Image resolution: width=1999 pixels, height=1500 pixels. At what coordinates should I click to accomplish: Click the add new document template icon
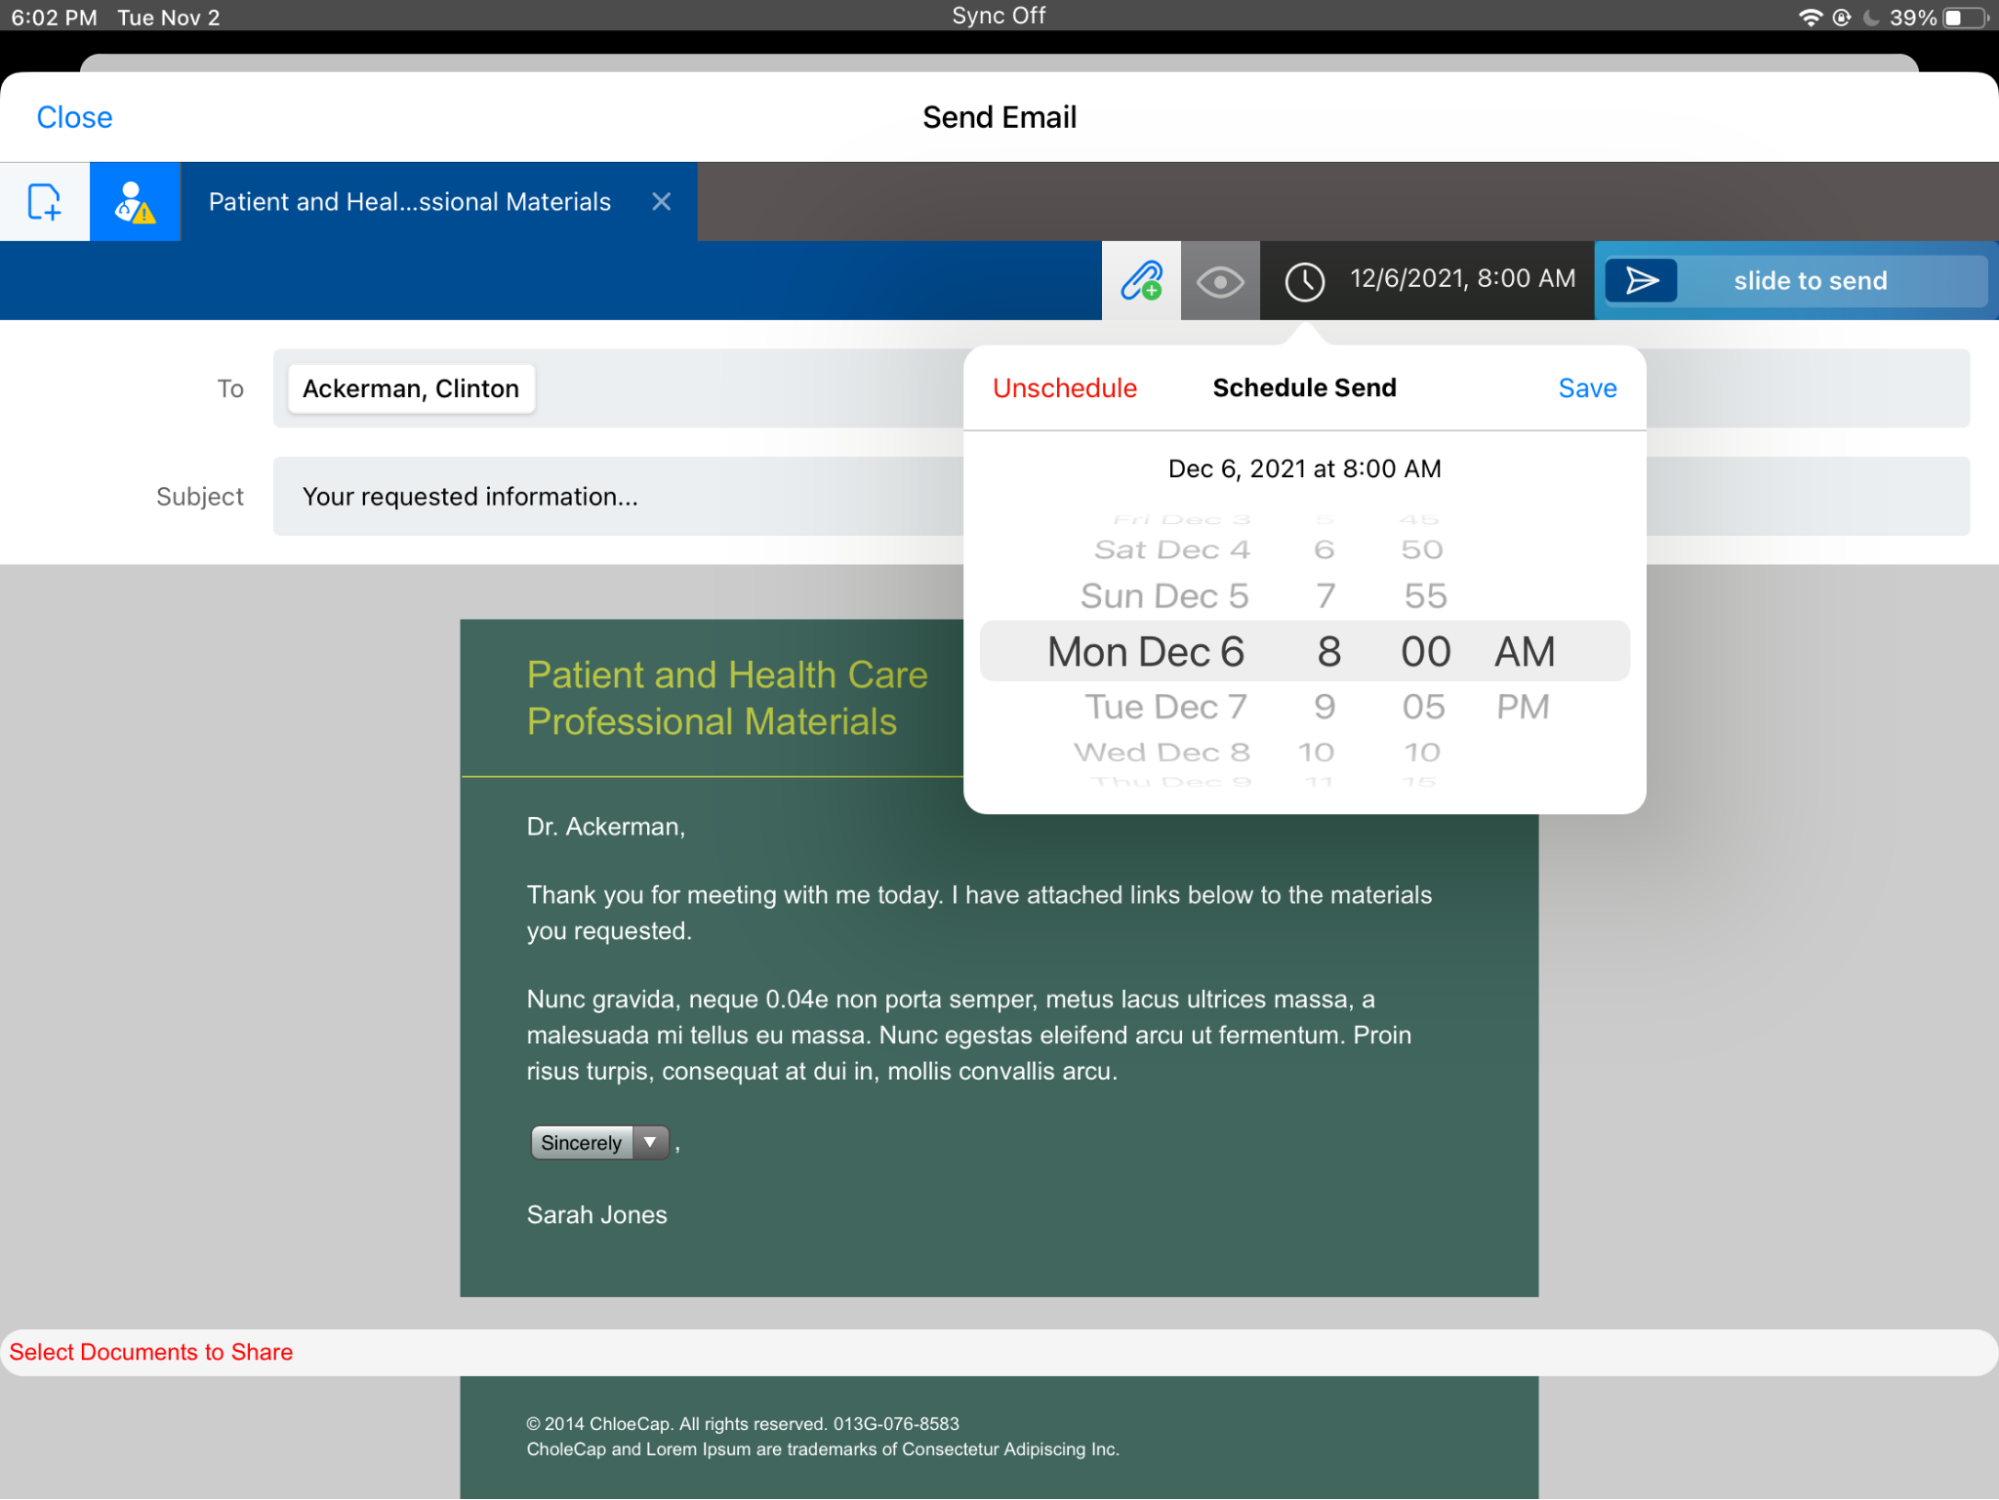[x=44, y=201]
